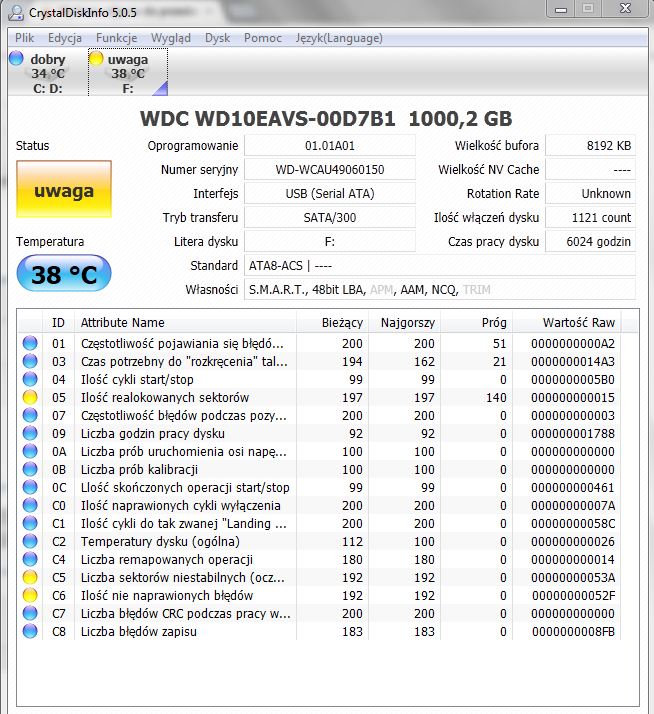
Task: Click the yellow uwaga status button
Action: coord(64,189)
